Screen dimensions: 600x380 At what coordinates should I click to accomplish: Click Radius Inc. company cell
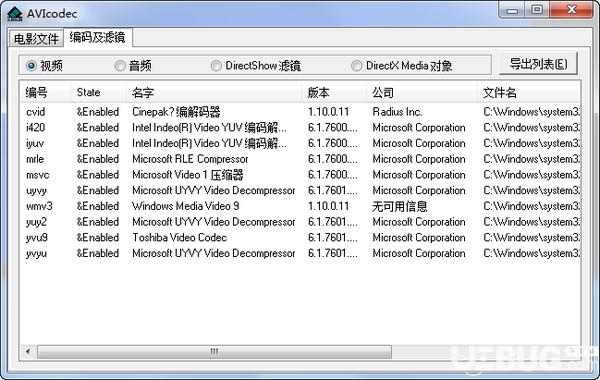[397, 112]
